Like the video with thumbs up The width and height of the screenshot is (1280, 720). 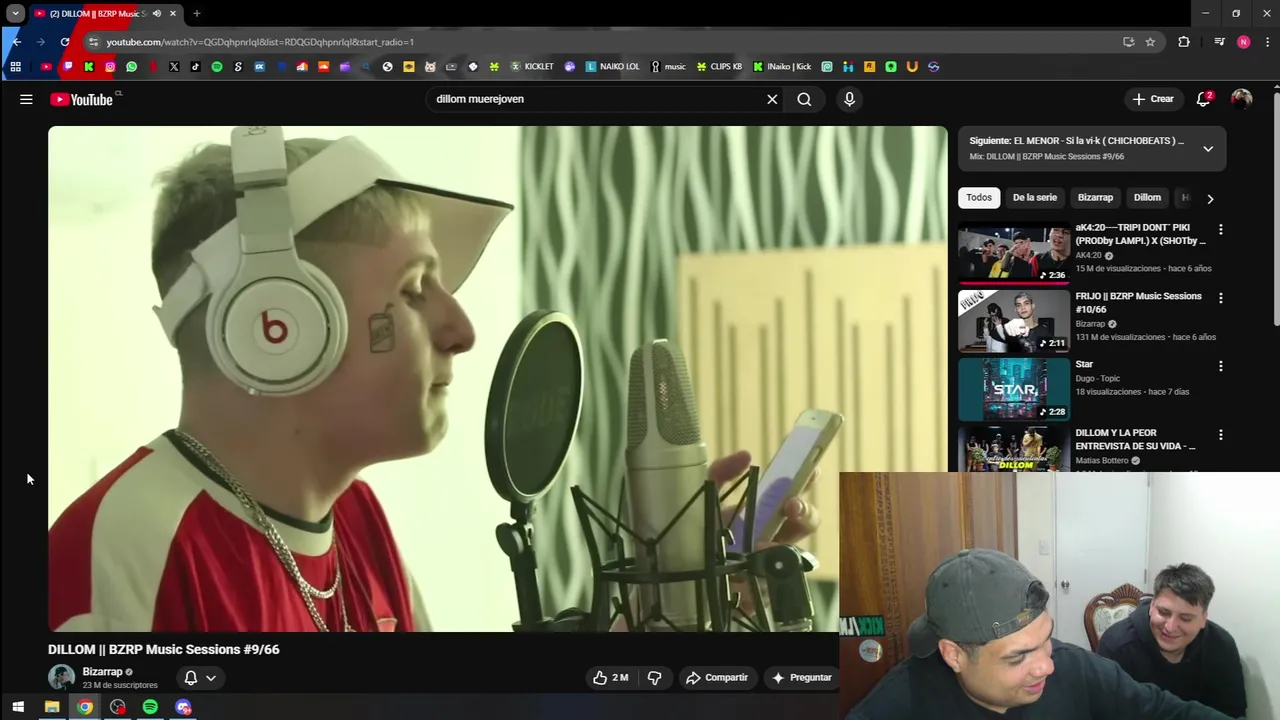611,677
